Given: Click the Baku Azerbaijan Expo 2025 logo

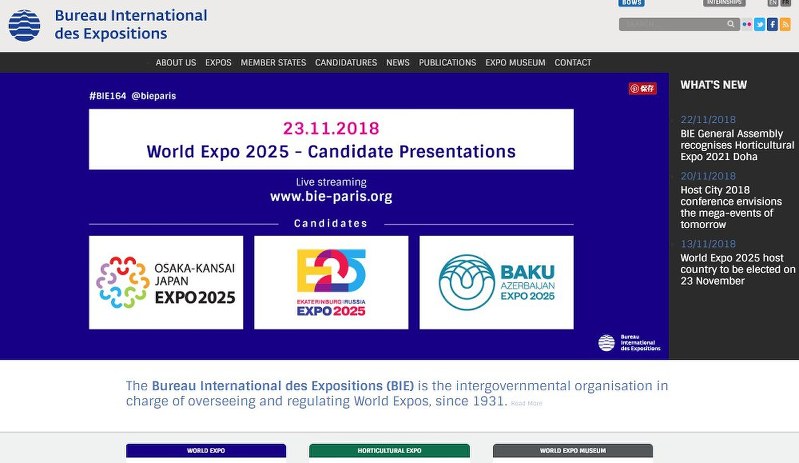Looking at the screenshot, I should click(x=496, y=282).
